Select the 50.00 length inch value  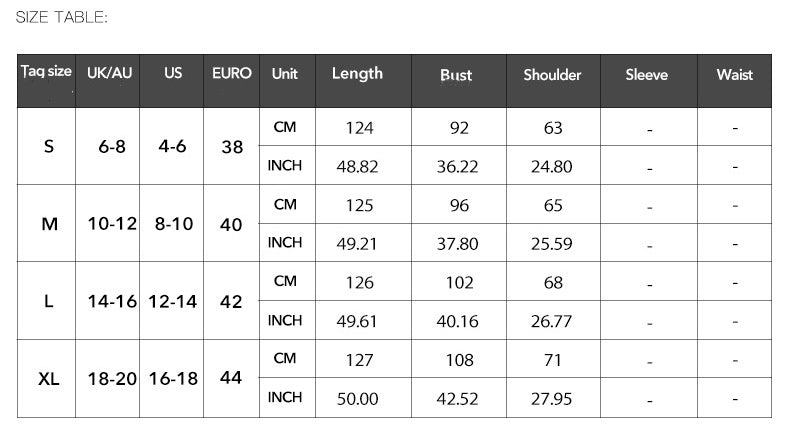pyautogui.click(x=357, y=399)
